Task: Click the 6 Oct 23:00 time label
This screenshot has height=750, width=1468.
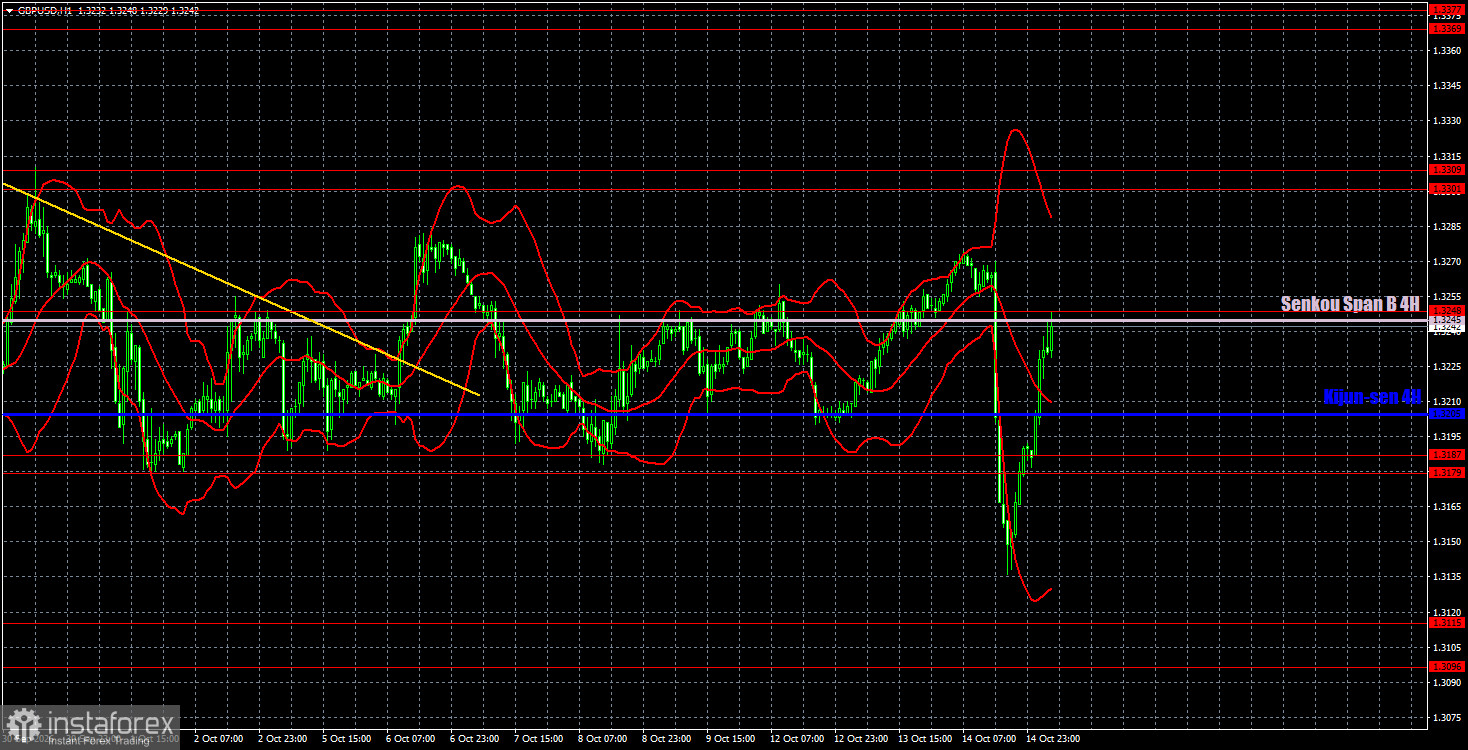Action: 474,739
